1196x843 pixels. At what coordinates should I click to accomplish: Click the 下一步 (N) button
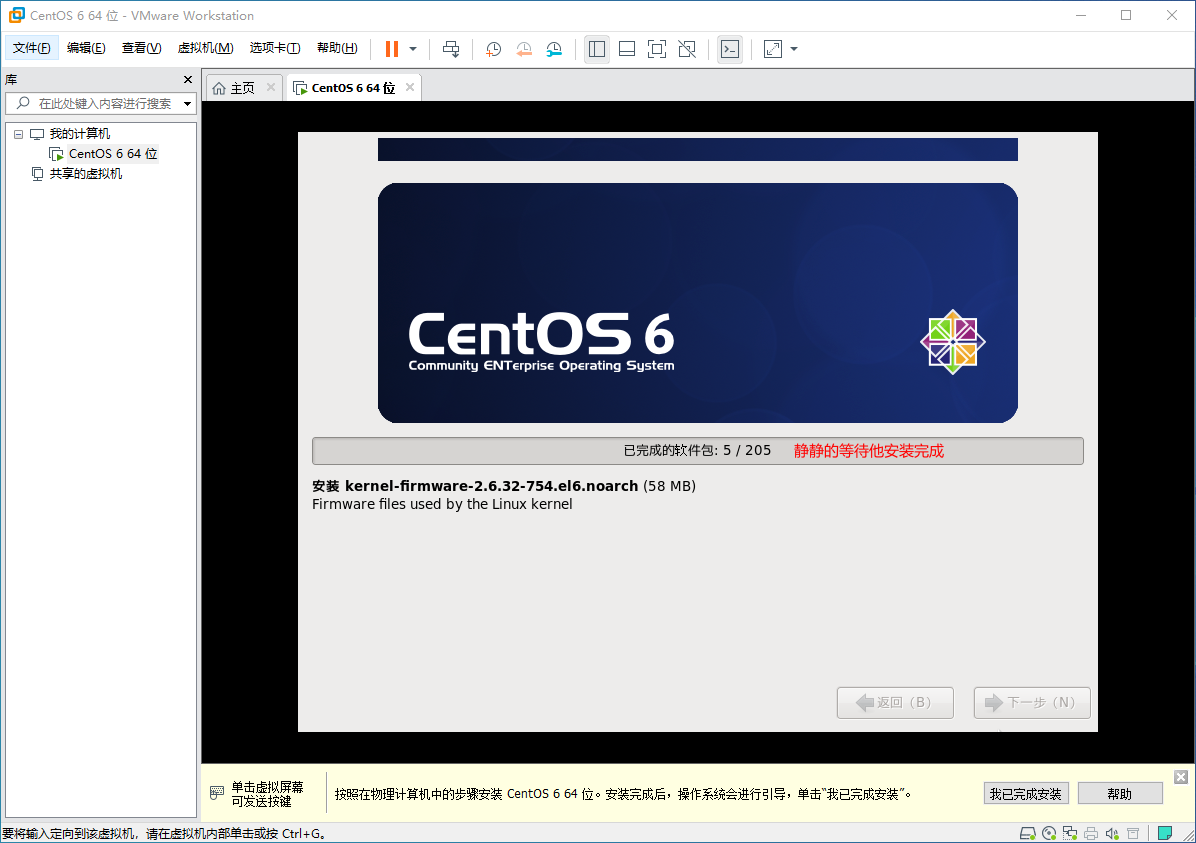click(1032, 703)
